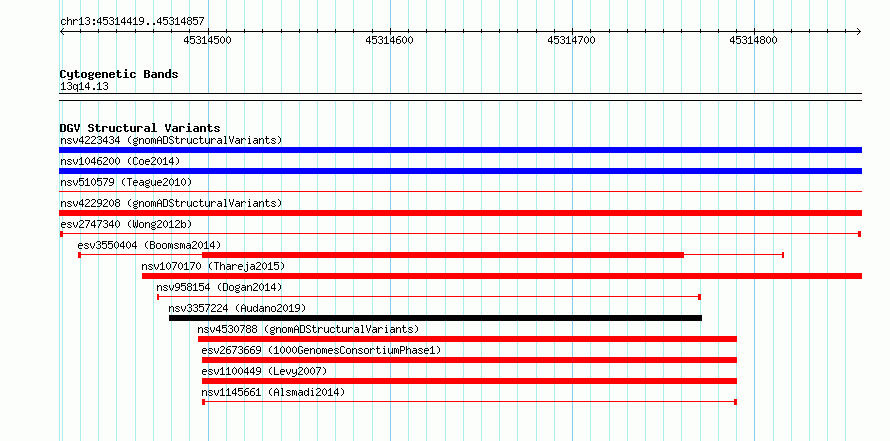This screenshot has height=441, width=890.
Task: Select the black nsv3357224 Audano2019 bar
Action: 435,318
